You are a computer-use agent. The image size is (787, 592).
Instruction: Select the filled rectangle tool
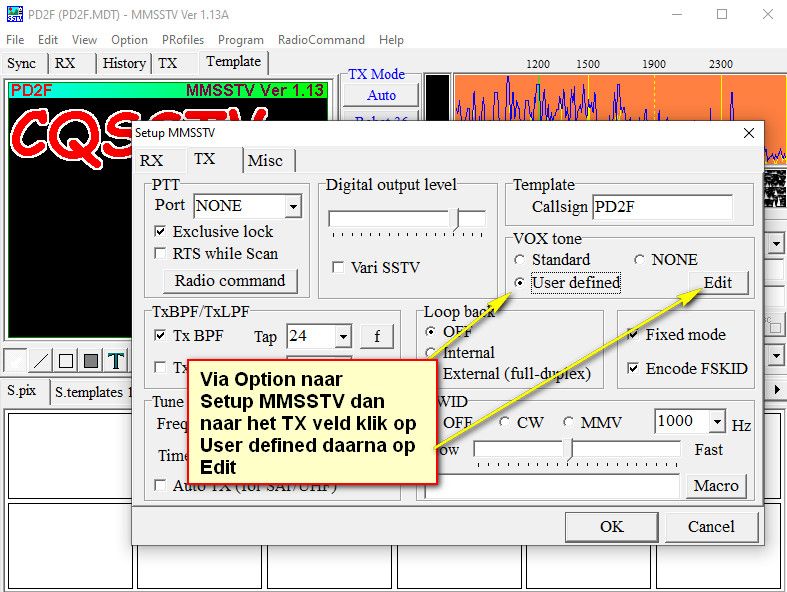tap(91, 361)
